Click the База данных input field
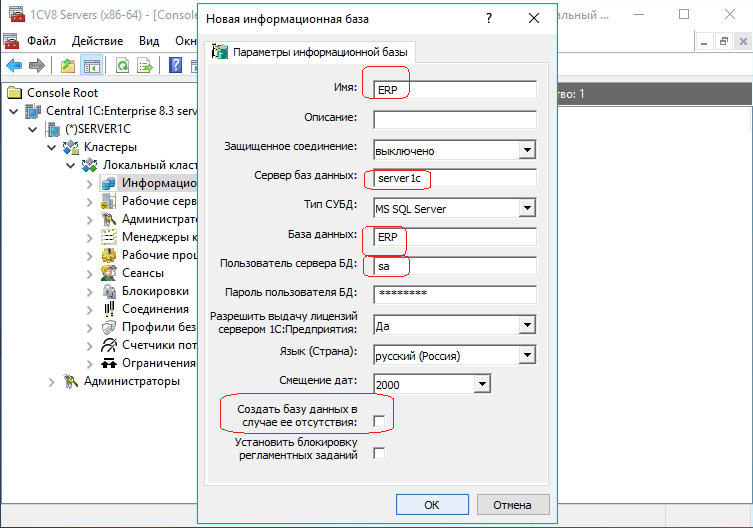 (455, 237)
